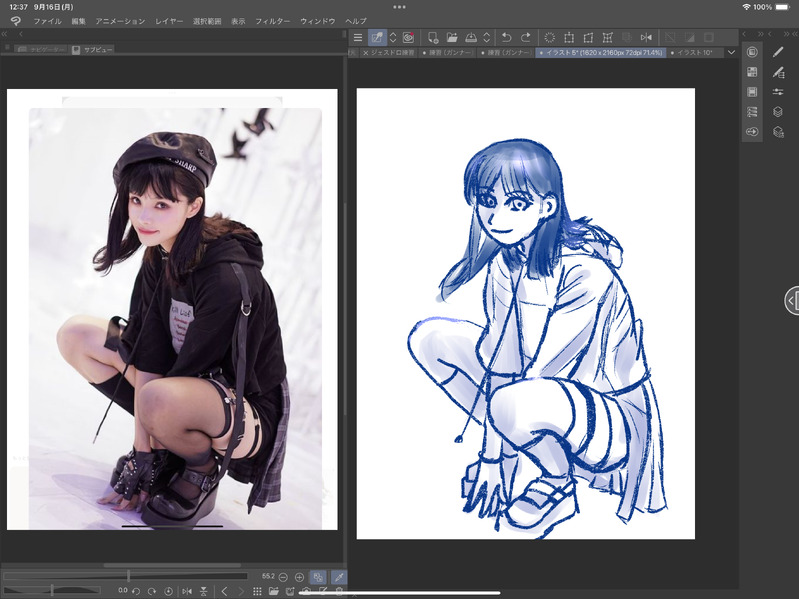Expand the canvas tab list chevron
This screenshot has height=599, width=799.
pyautogui.click(x=732, y=52)
